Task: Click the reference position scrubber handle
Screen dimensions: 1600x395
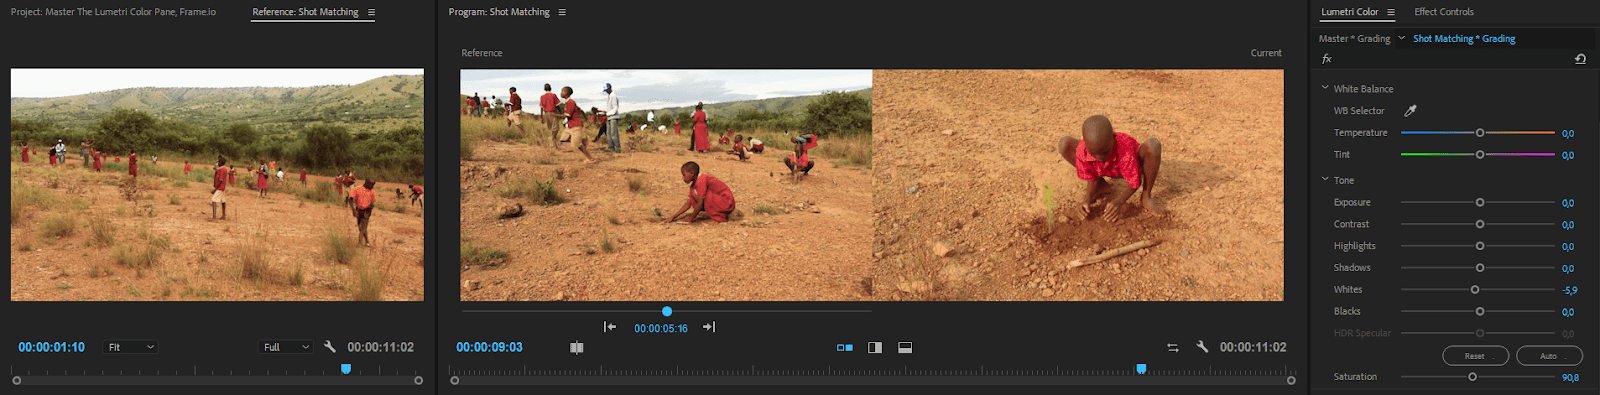Action: coord(667,311)
